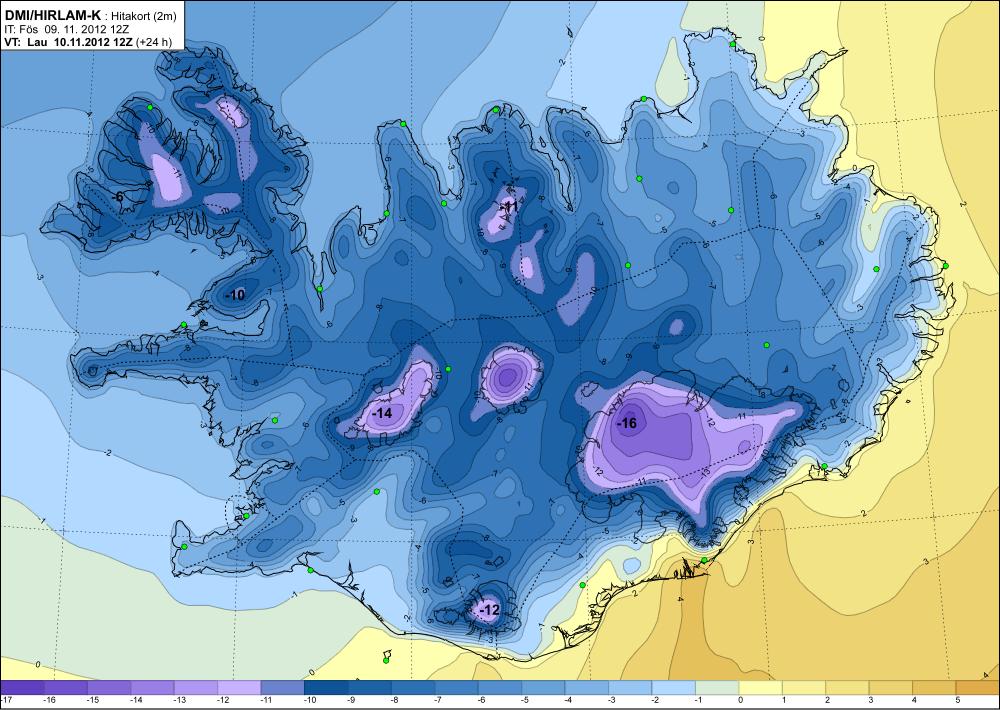The height and width of the screenshot is (710, 1000).
Task: Click green station dot on southern offshore island
Action: 386,660
